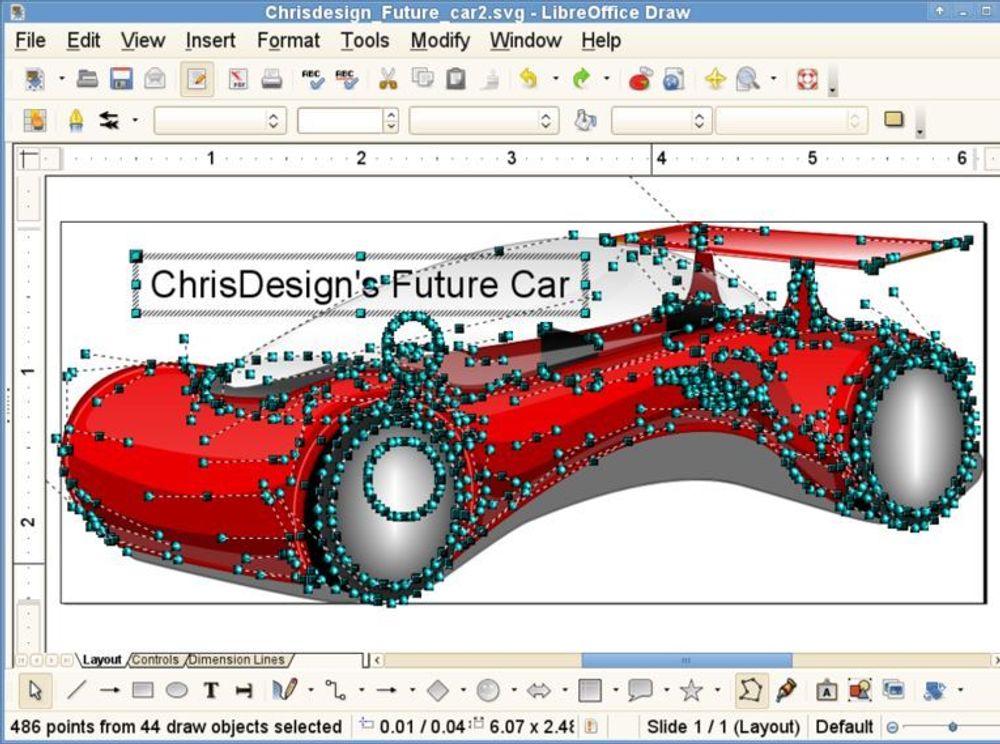Click the horizontal scrollbar thumb
Screen dimensions: 1000x744
pyautogui.click(x=686, y=660)
